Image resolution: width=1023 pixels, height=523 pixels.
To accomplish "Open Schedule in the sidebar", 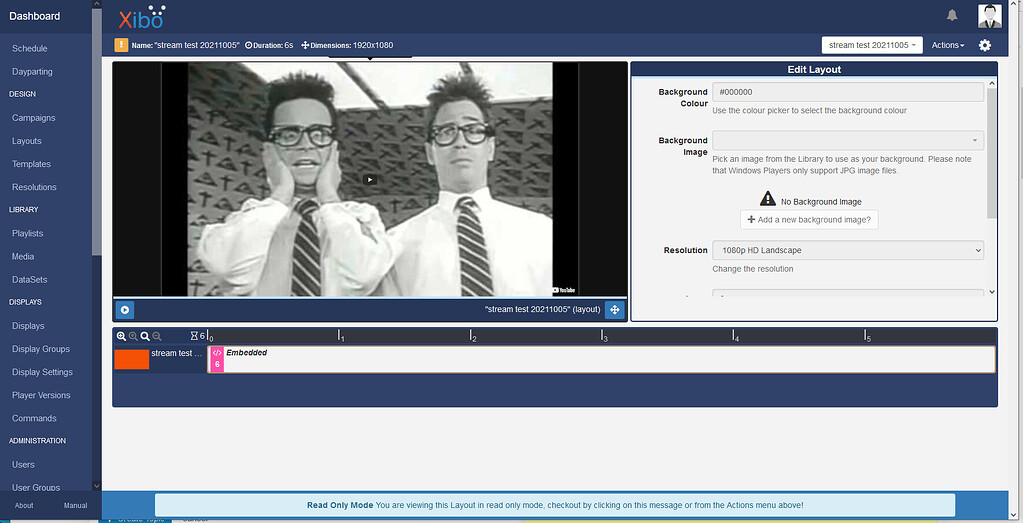I will point(29,48).
